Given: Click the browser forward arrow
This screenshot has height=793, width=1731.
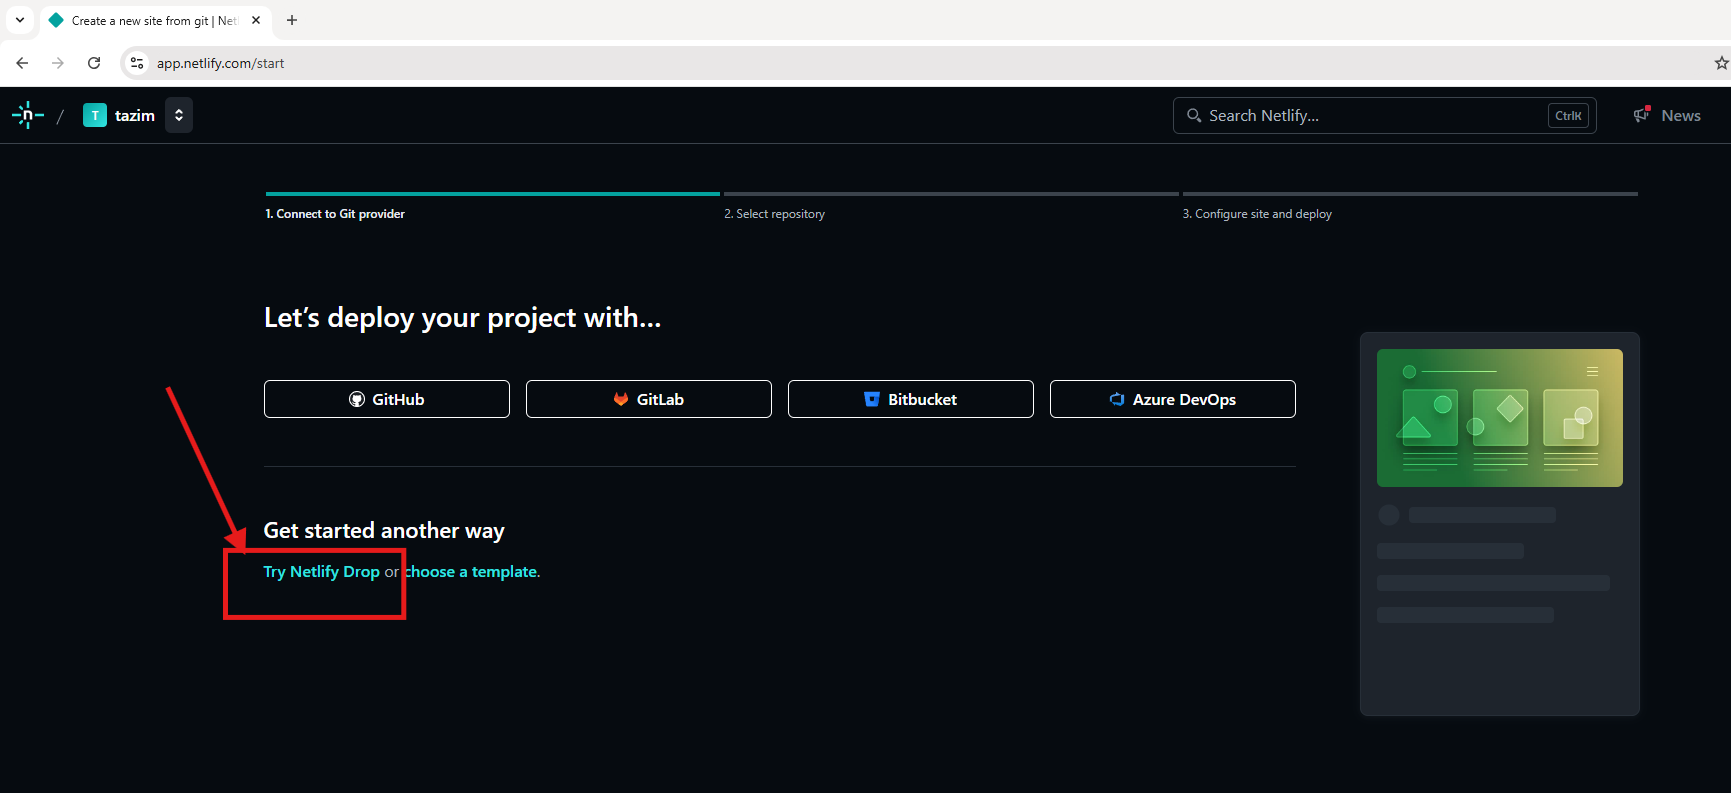Looking at the screenshot, I should pos(58,63).
